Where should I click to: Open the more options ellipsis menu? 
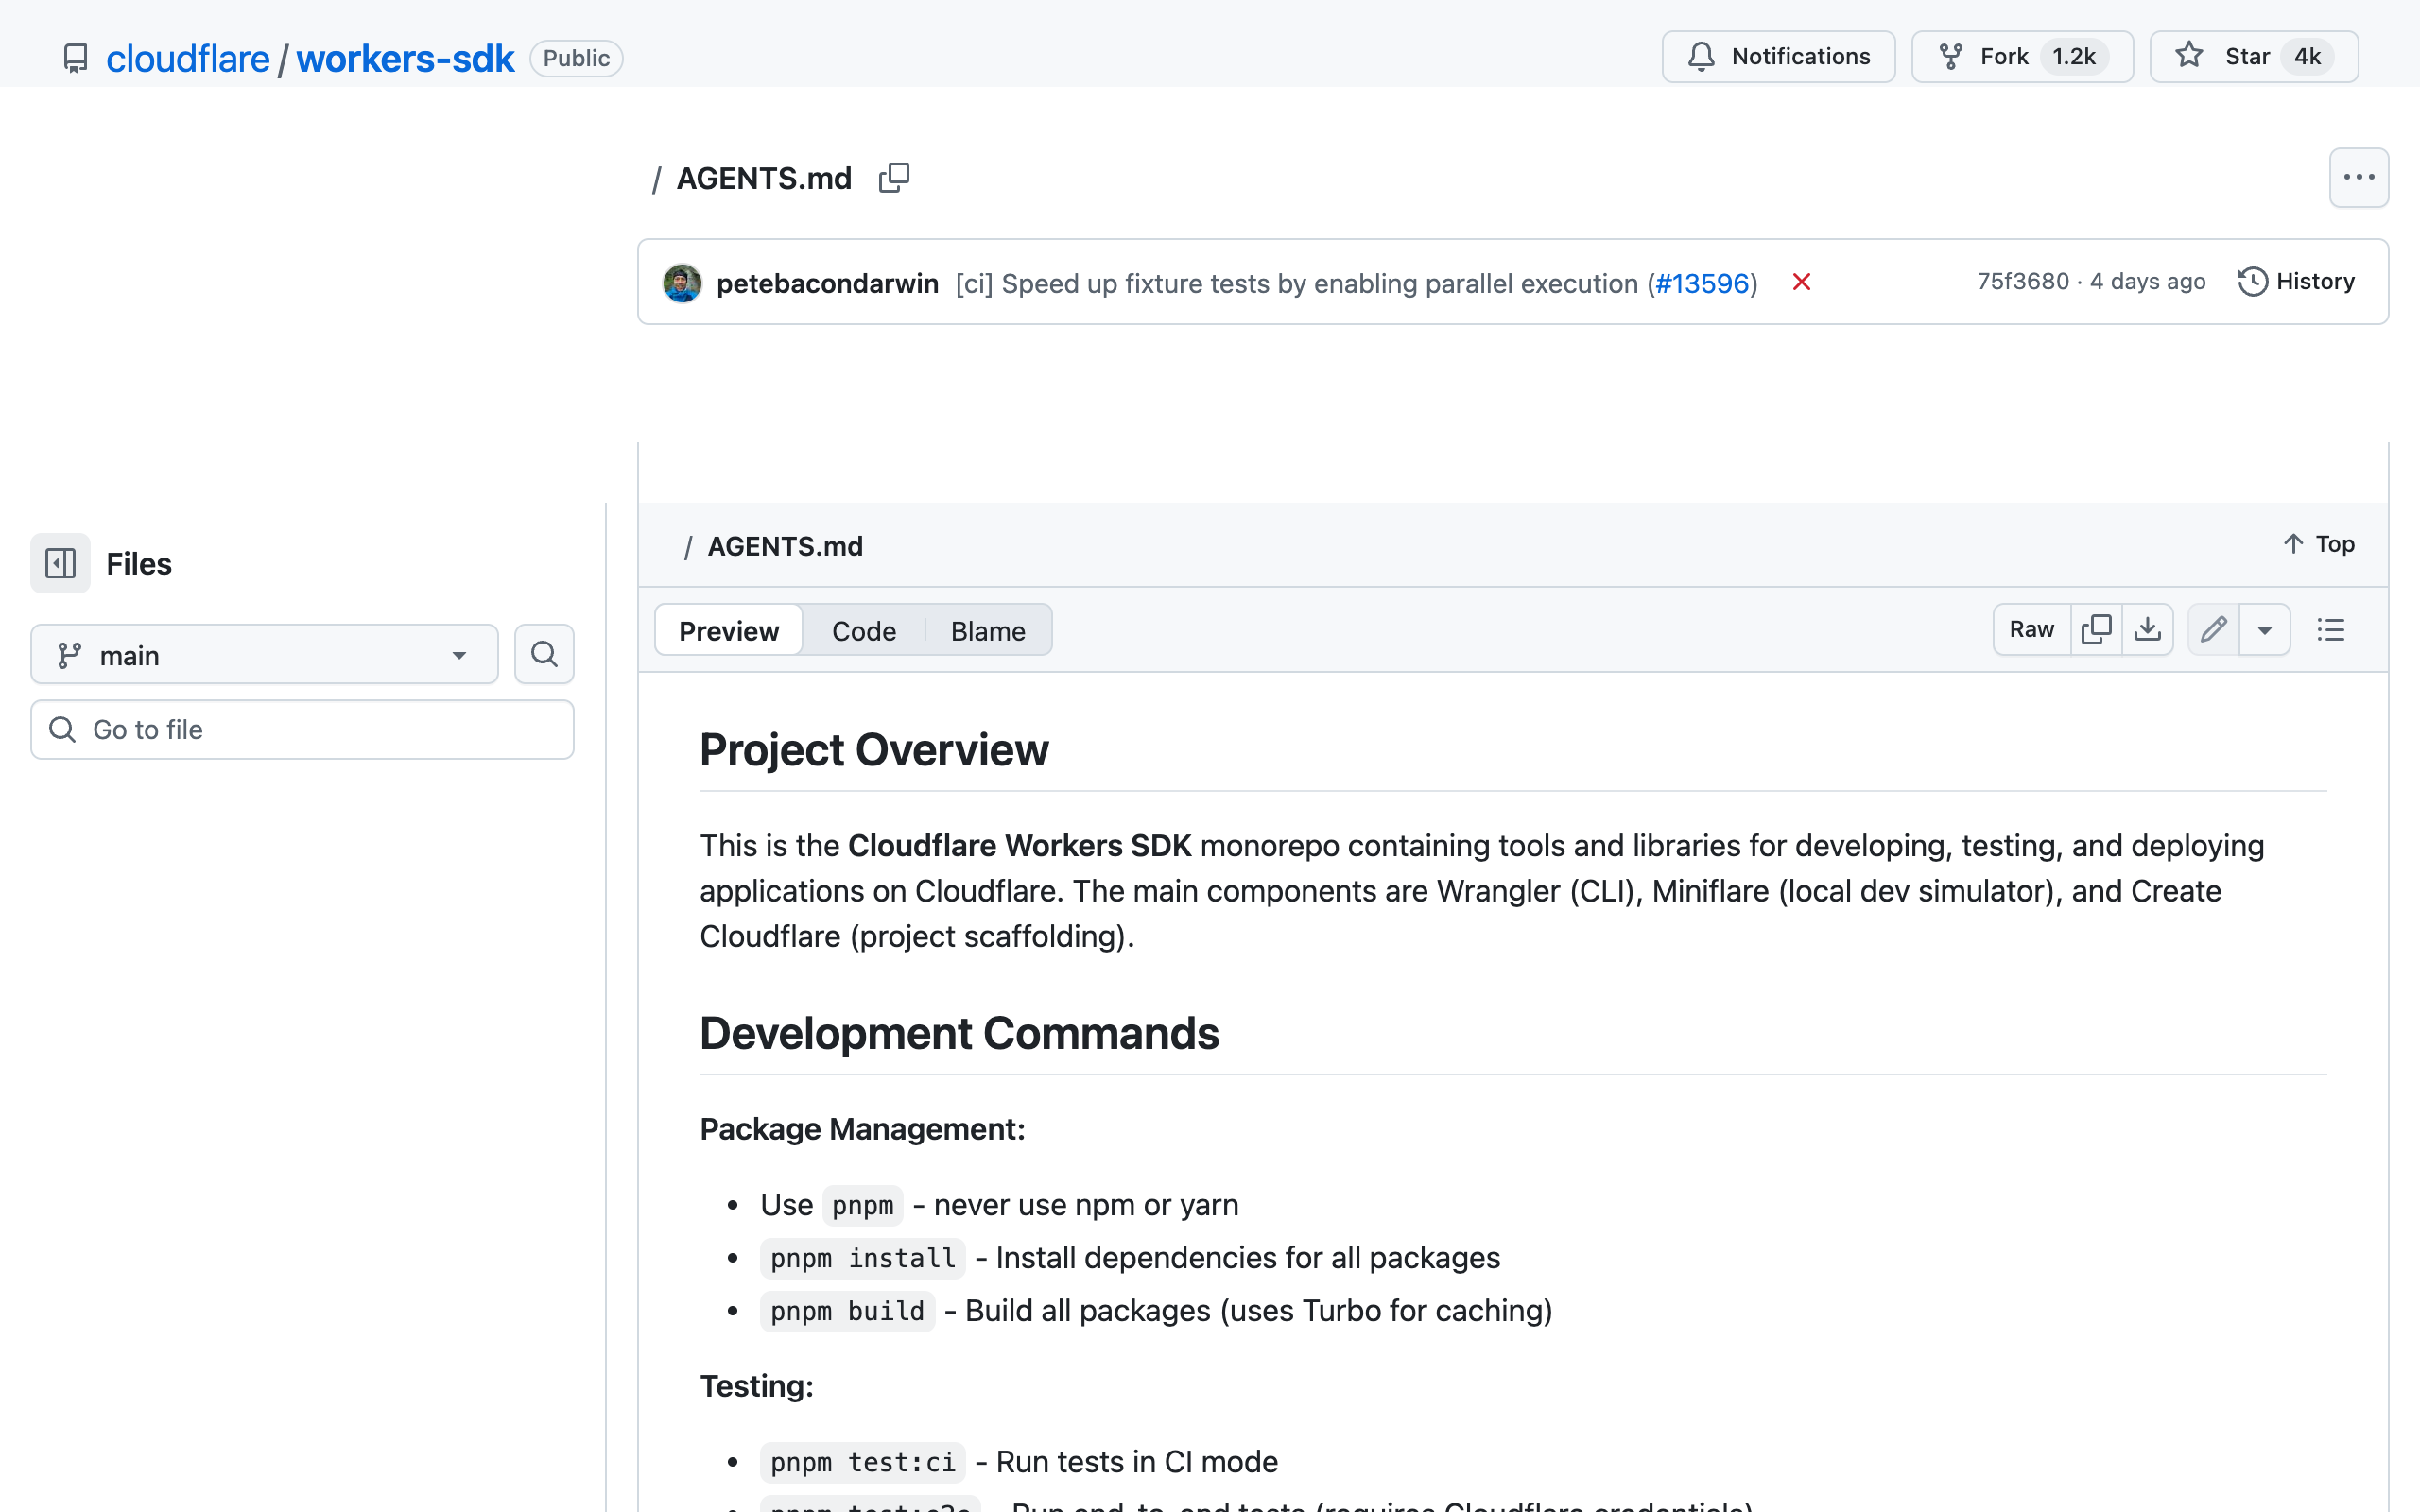pos(2359,177)
